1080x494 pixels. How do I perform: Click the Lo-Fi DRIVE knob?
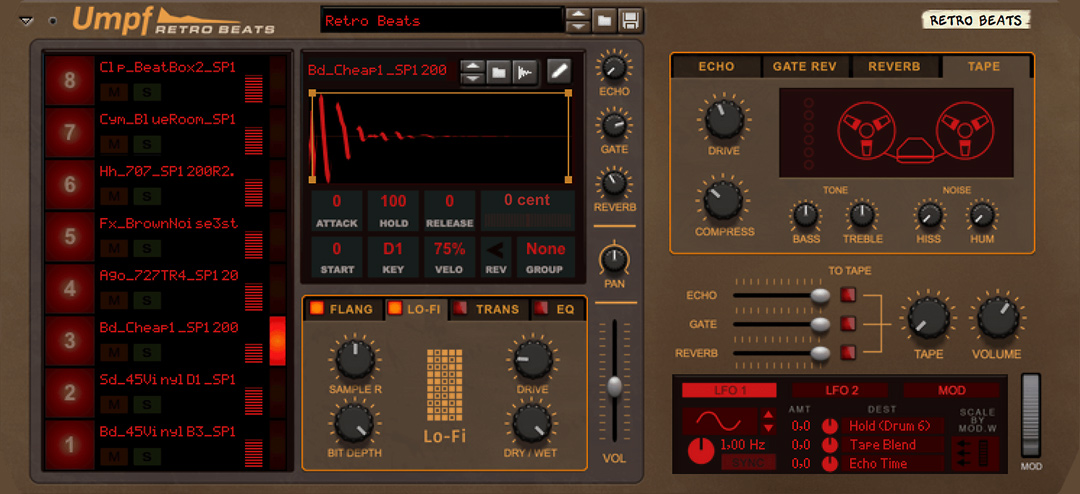(x=532, y=358)
